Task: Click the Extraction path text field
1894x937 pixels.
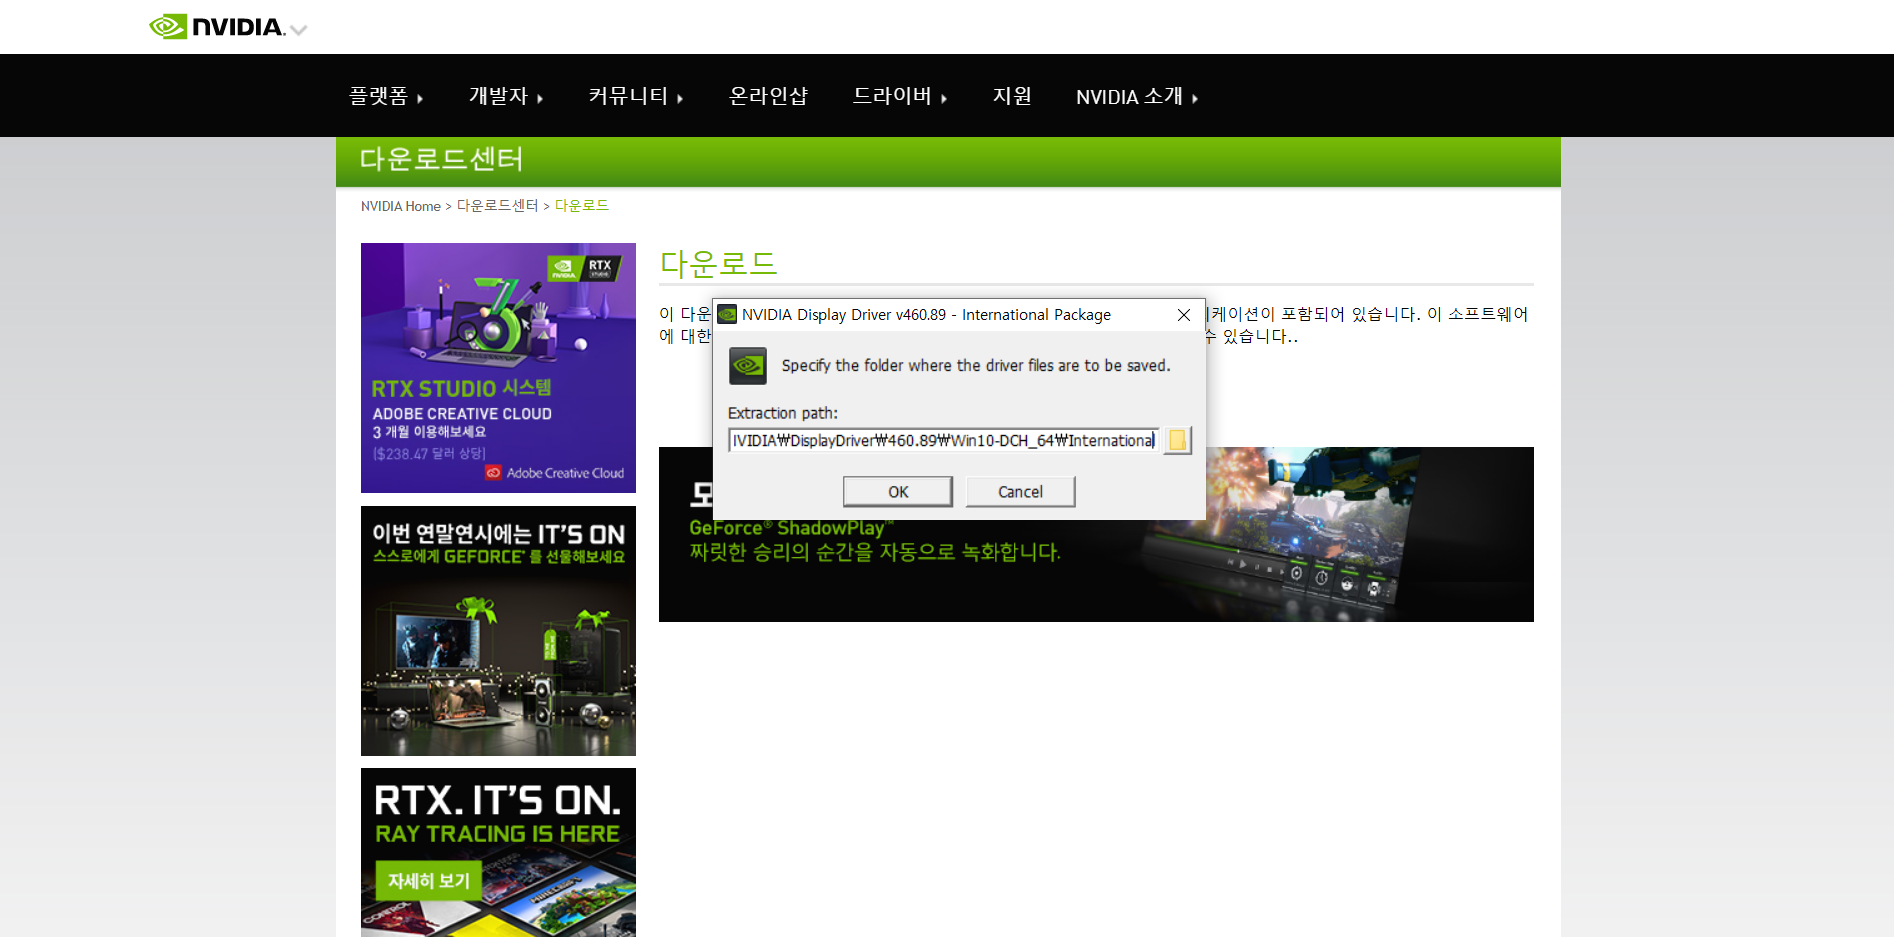Action: tap(943, 441)
